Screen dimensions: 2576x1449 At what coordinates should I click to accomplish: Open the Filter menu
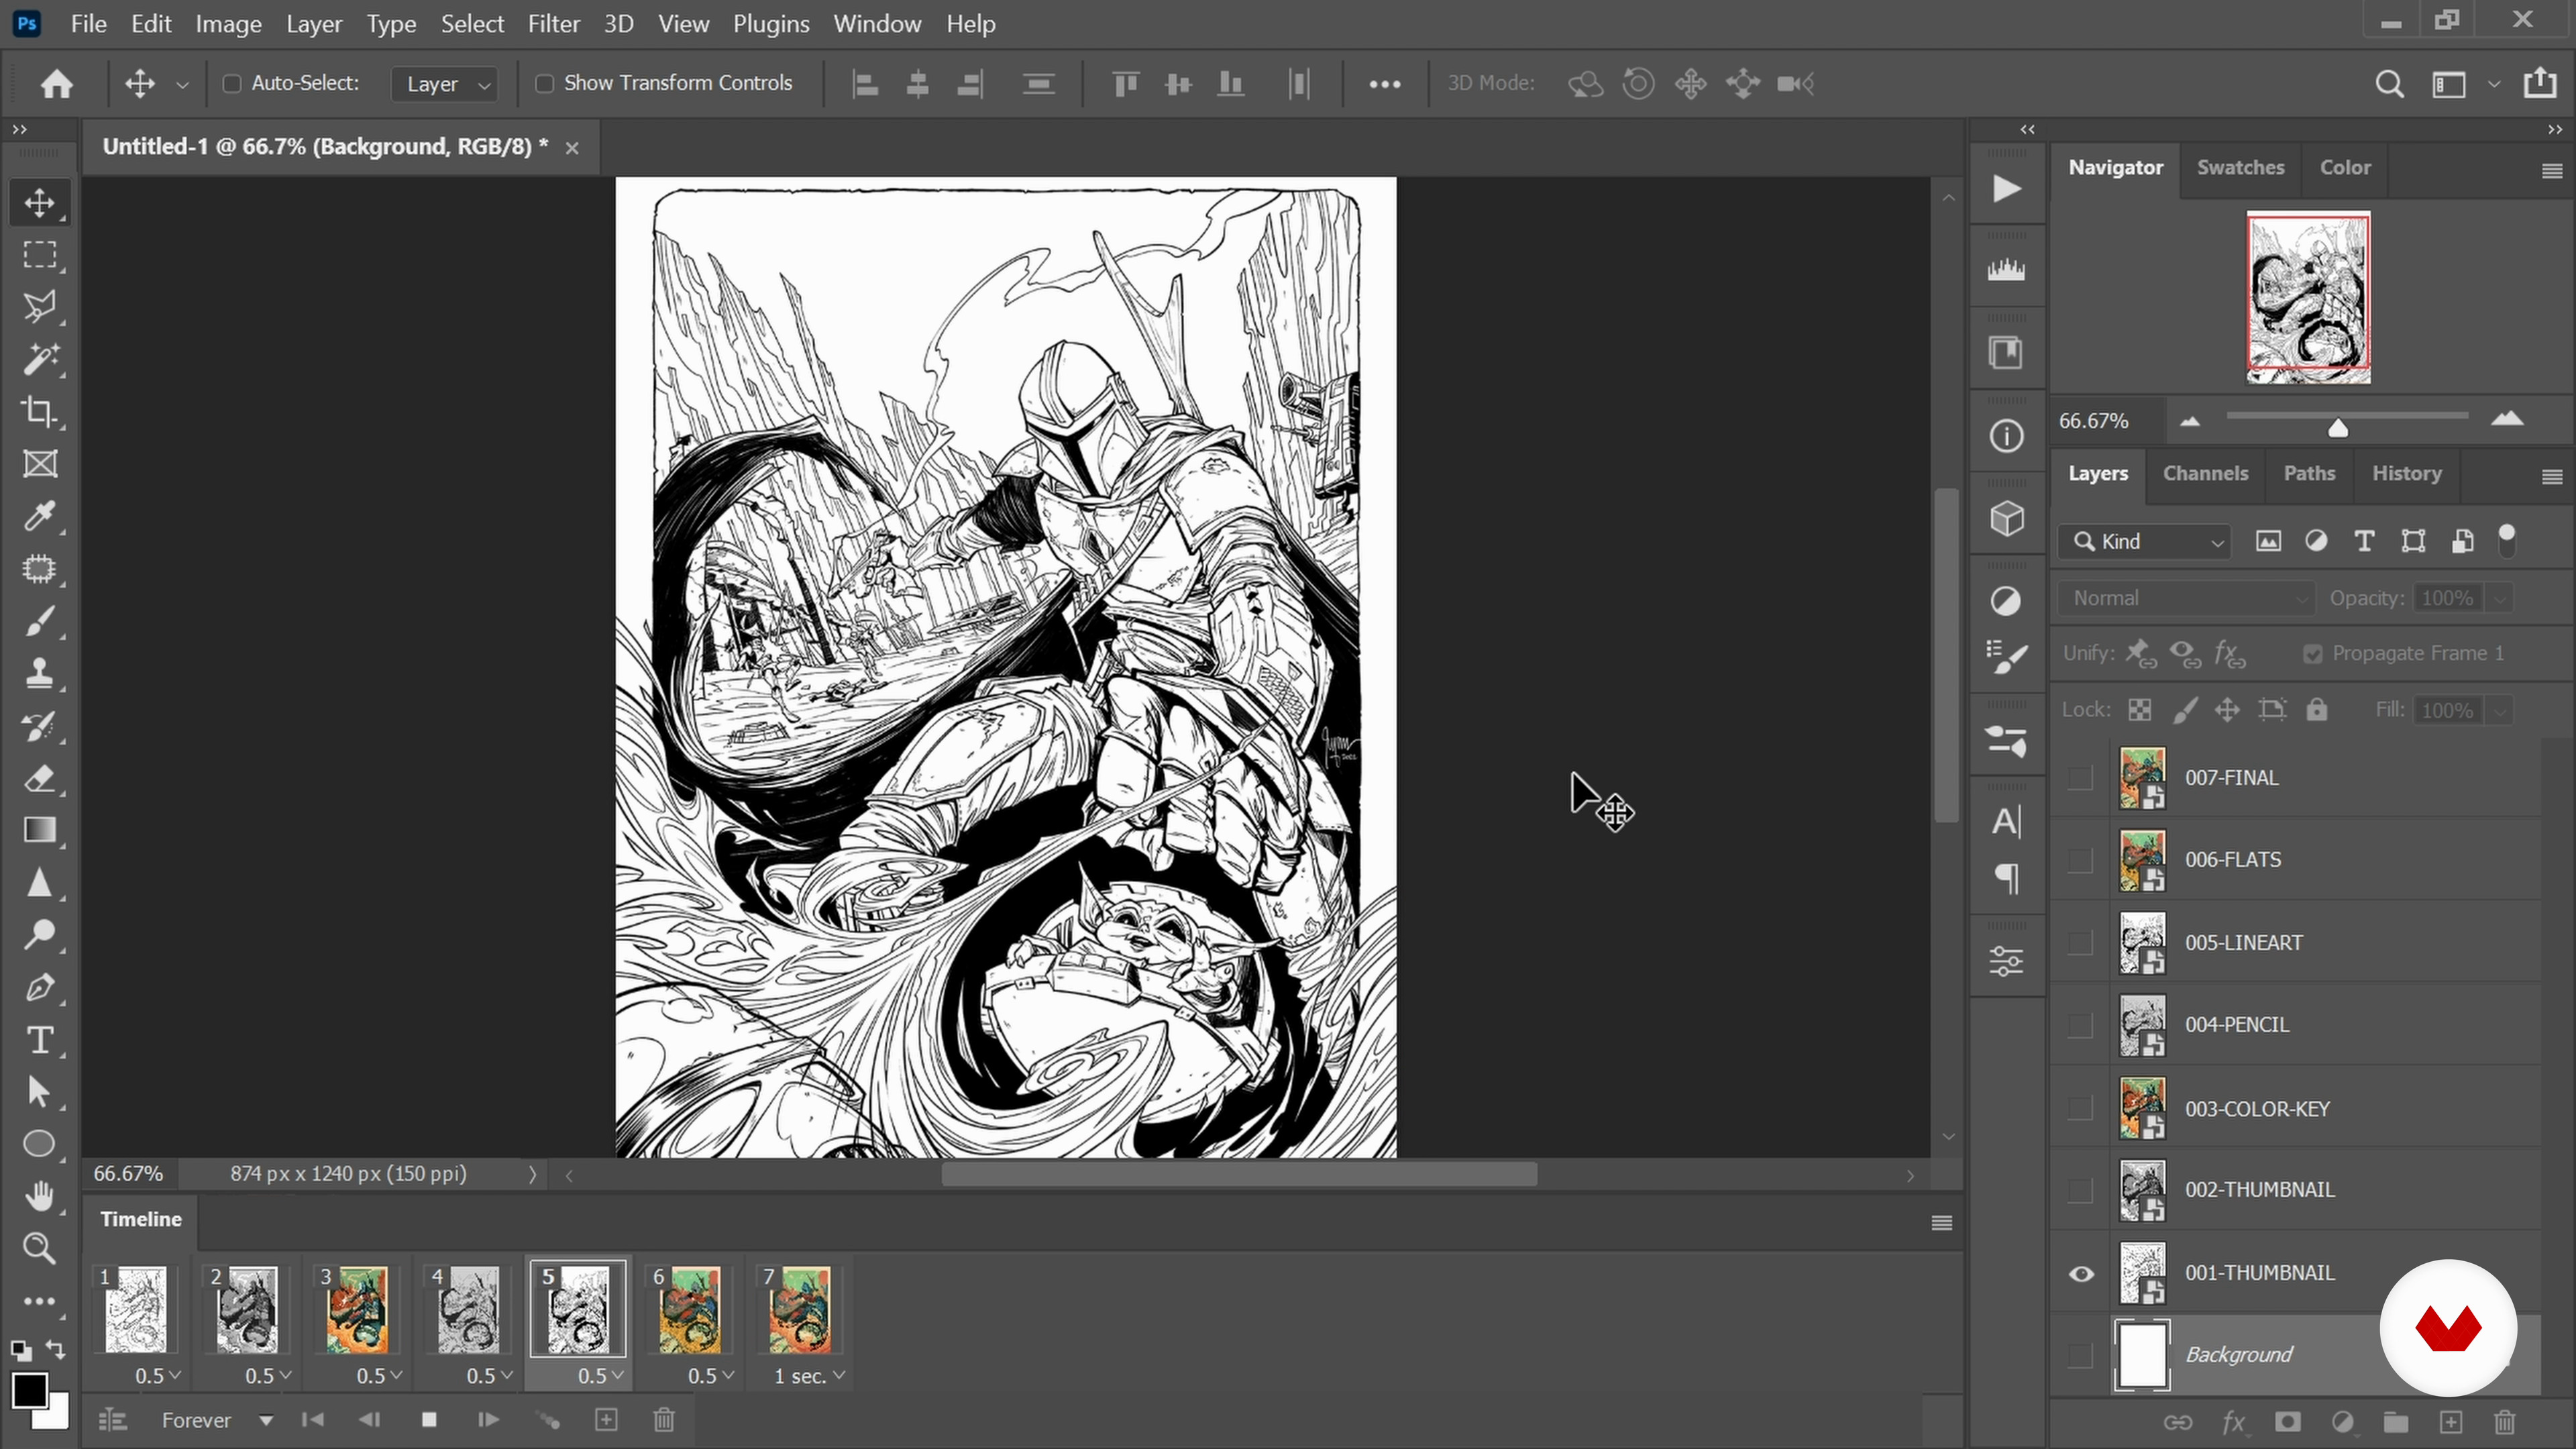click(553, 24)
